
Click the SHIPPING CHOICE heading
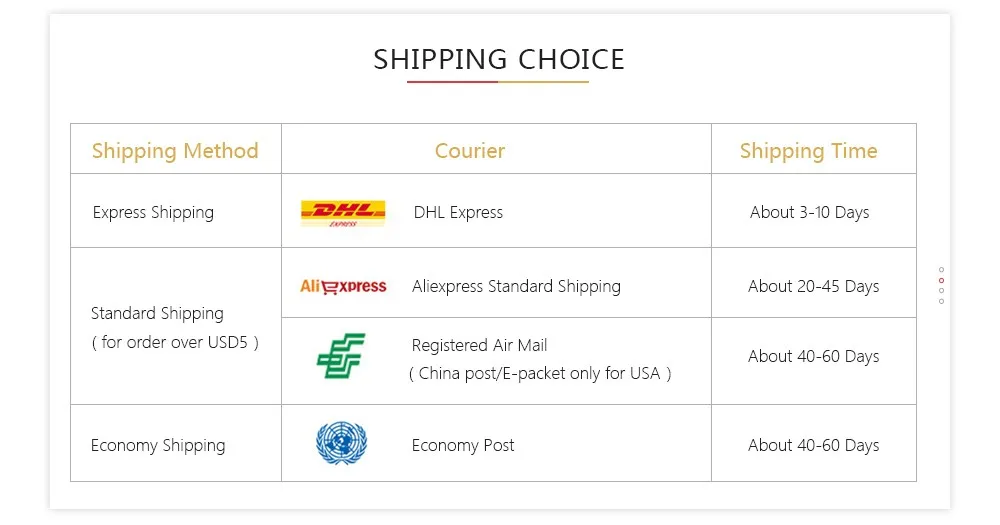pyautogui.click(x=499, y=59)
